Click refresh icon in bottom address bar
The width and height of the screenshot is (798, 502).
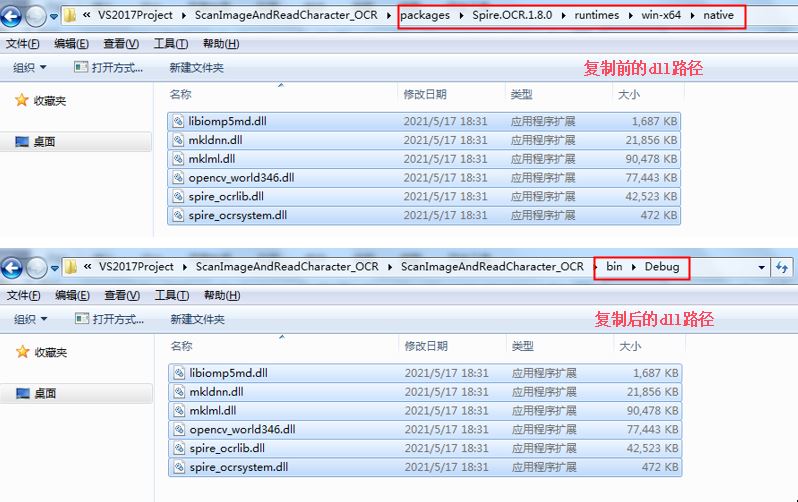click(x=782, y=267)
